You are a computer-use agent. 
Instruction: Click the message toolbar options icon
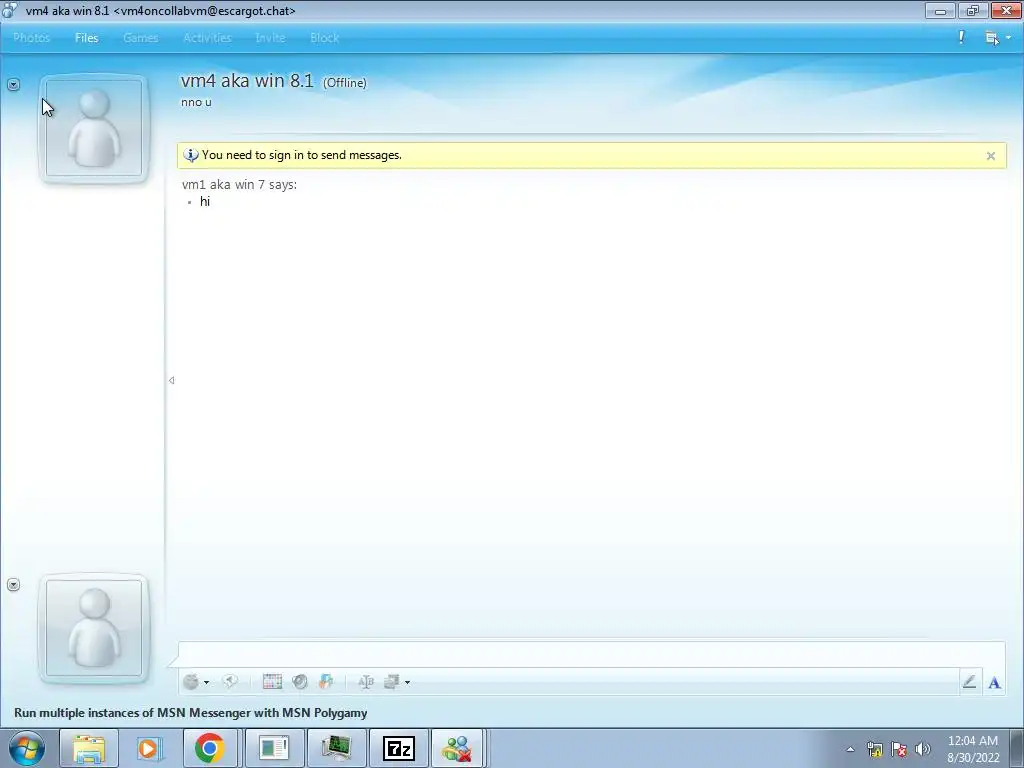tap(392, 682)
